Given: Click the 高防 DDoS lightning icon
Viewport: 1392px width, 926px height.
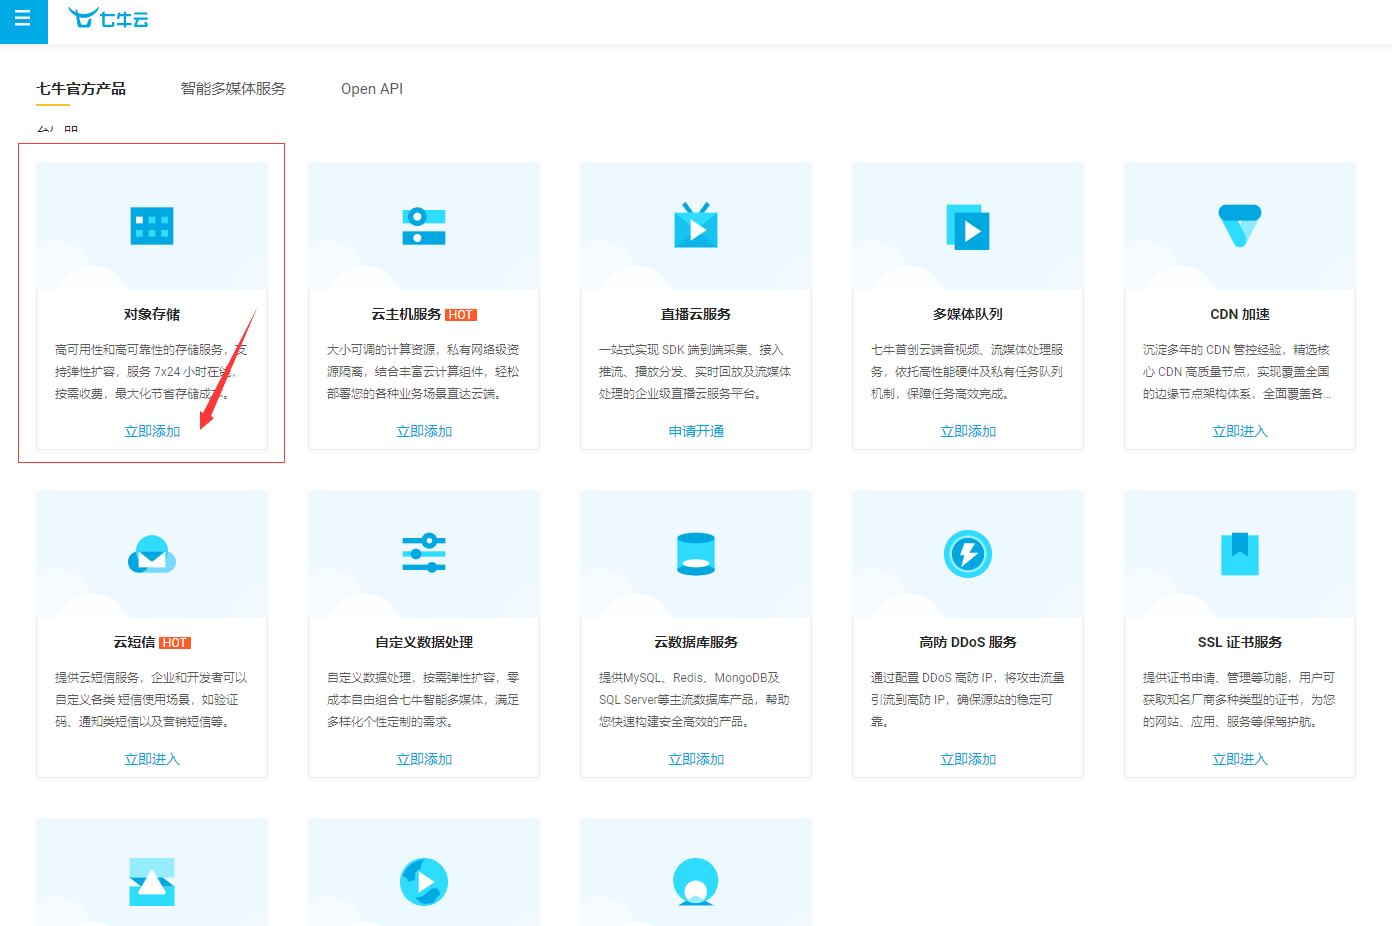Looking at the screenshot, I should pyautogui.click(x=968, y=554).
